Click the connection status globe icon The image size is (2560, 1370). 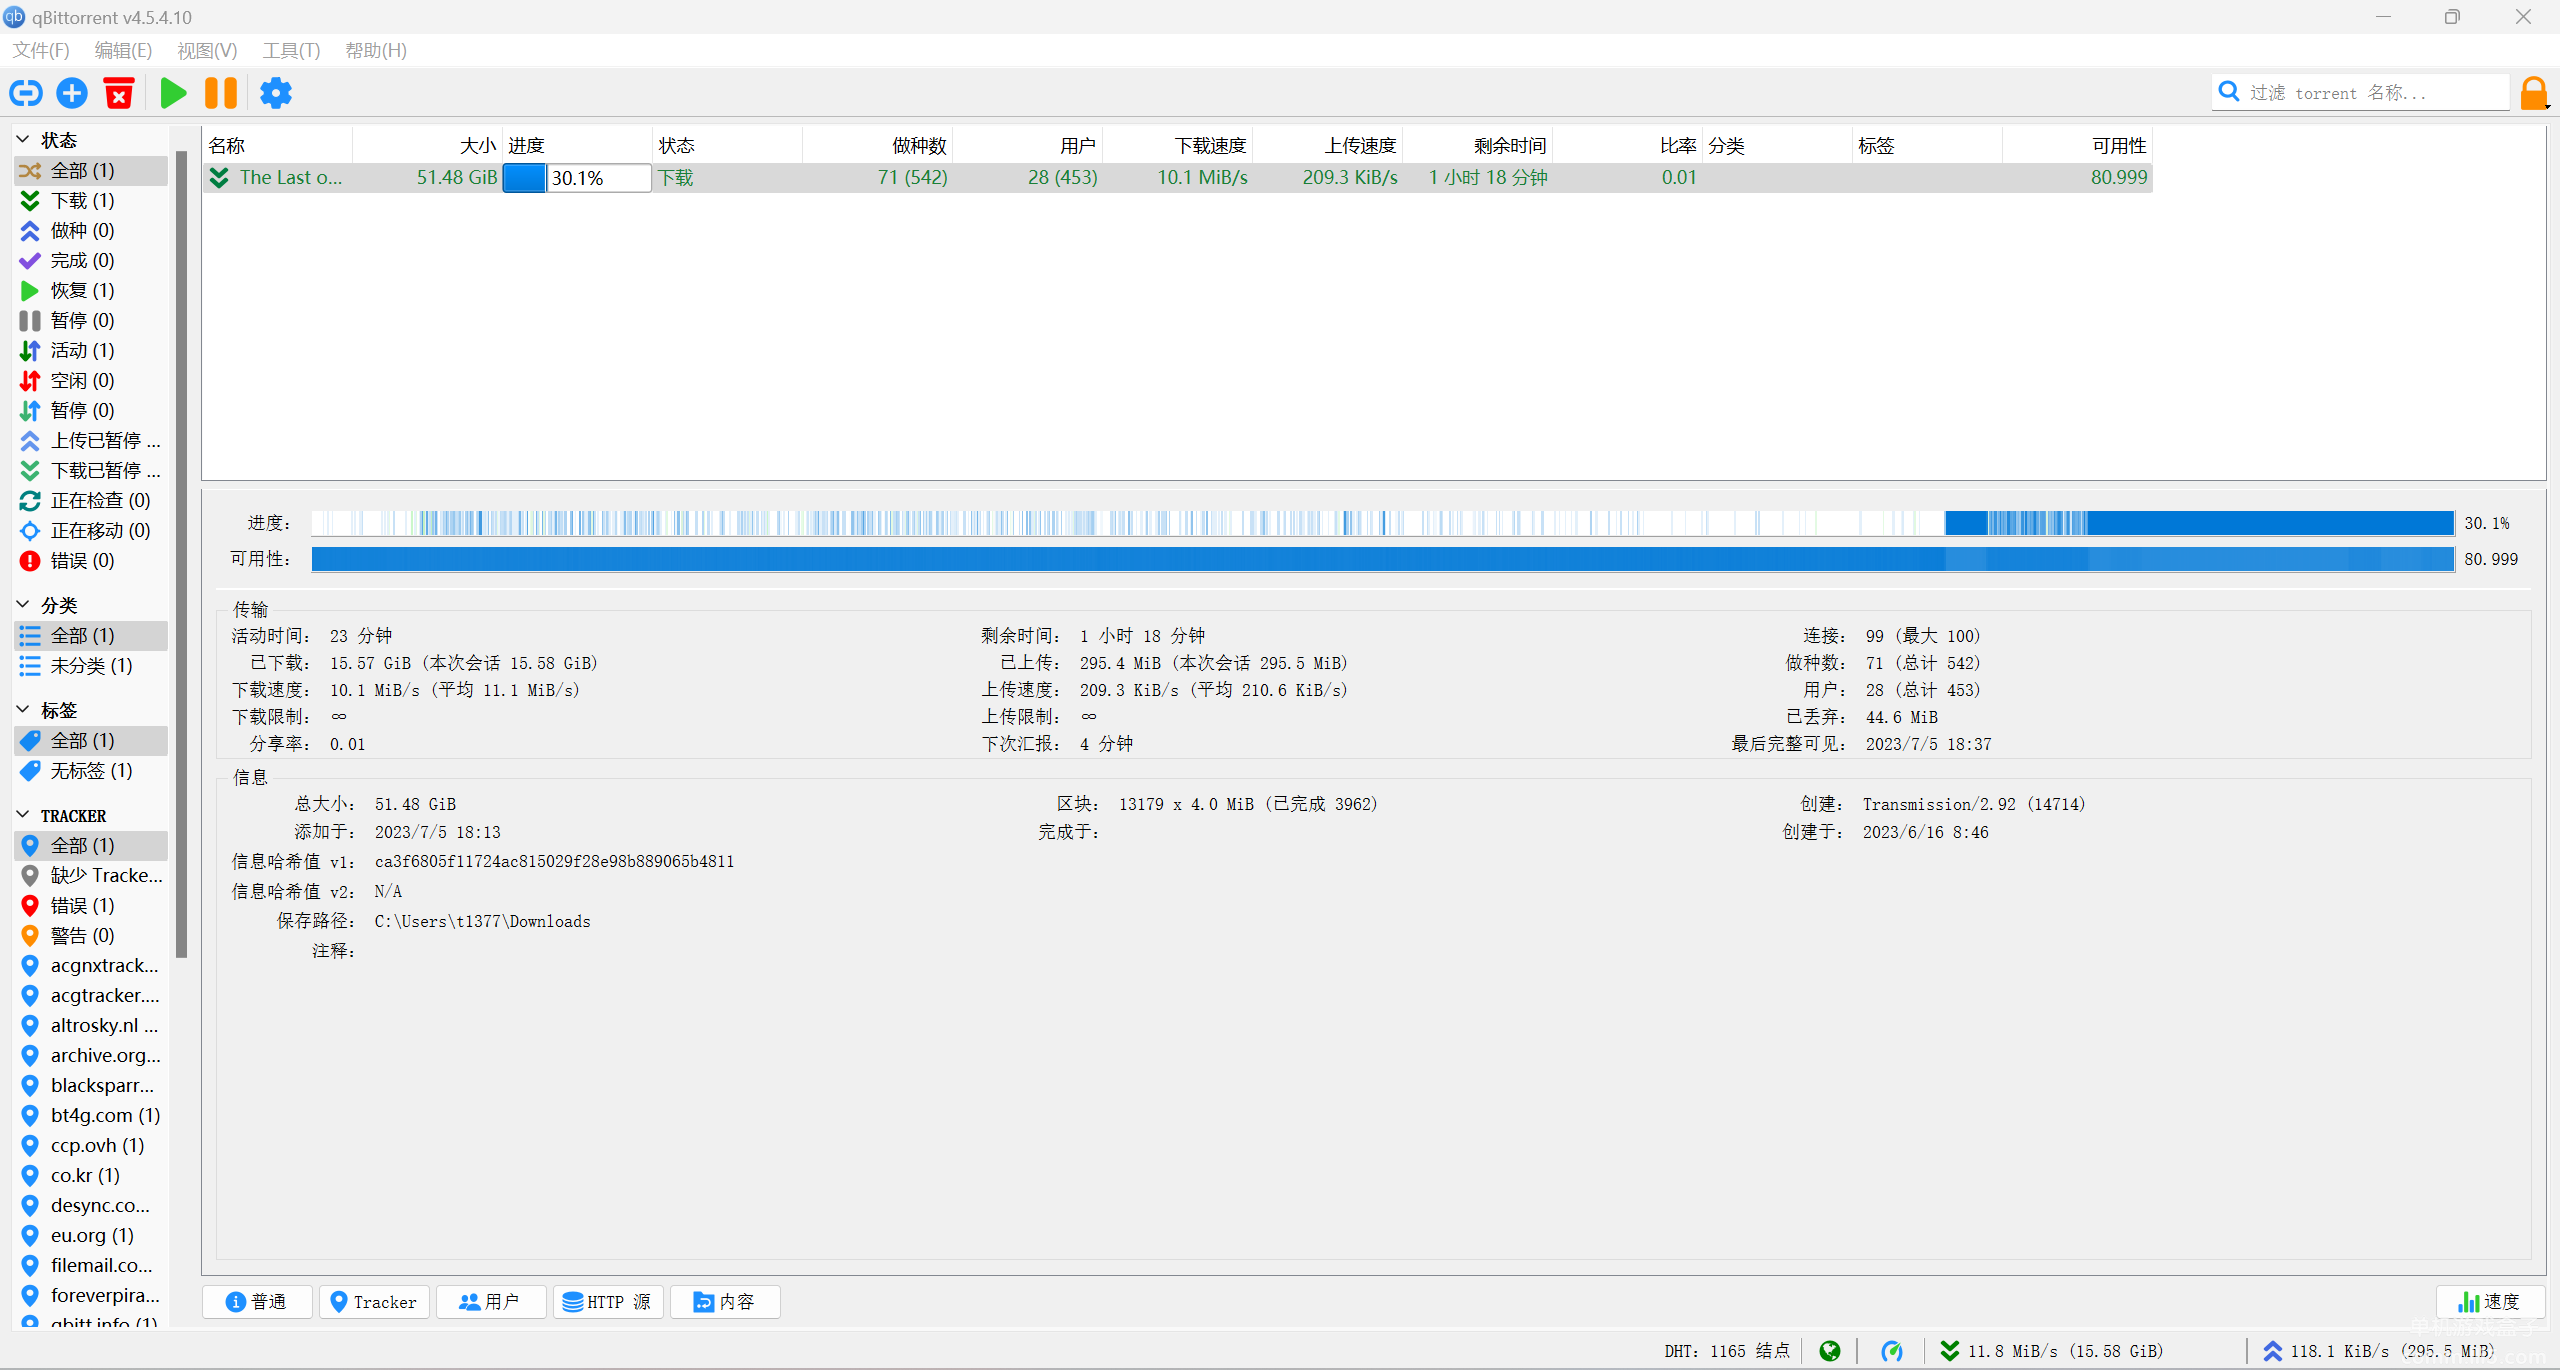click(1830, 1351)
